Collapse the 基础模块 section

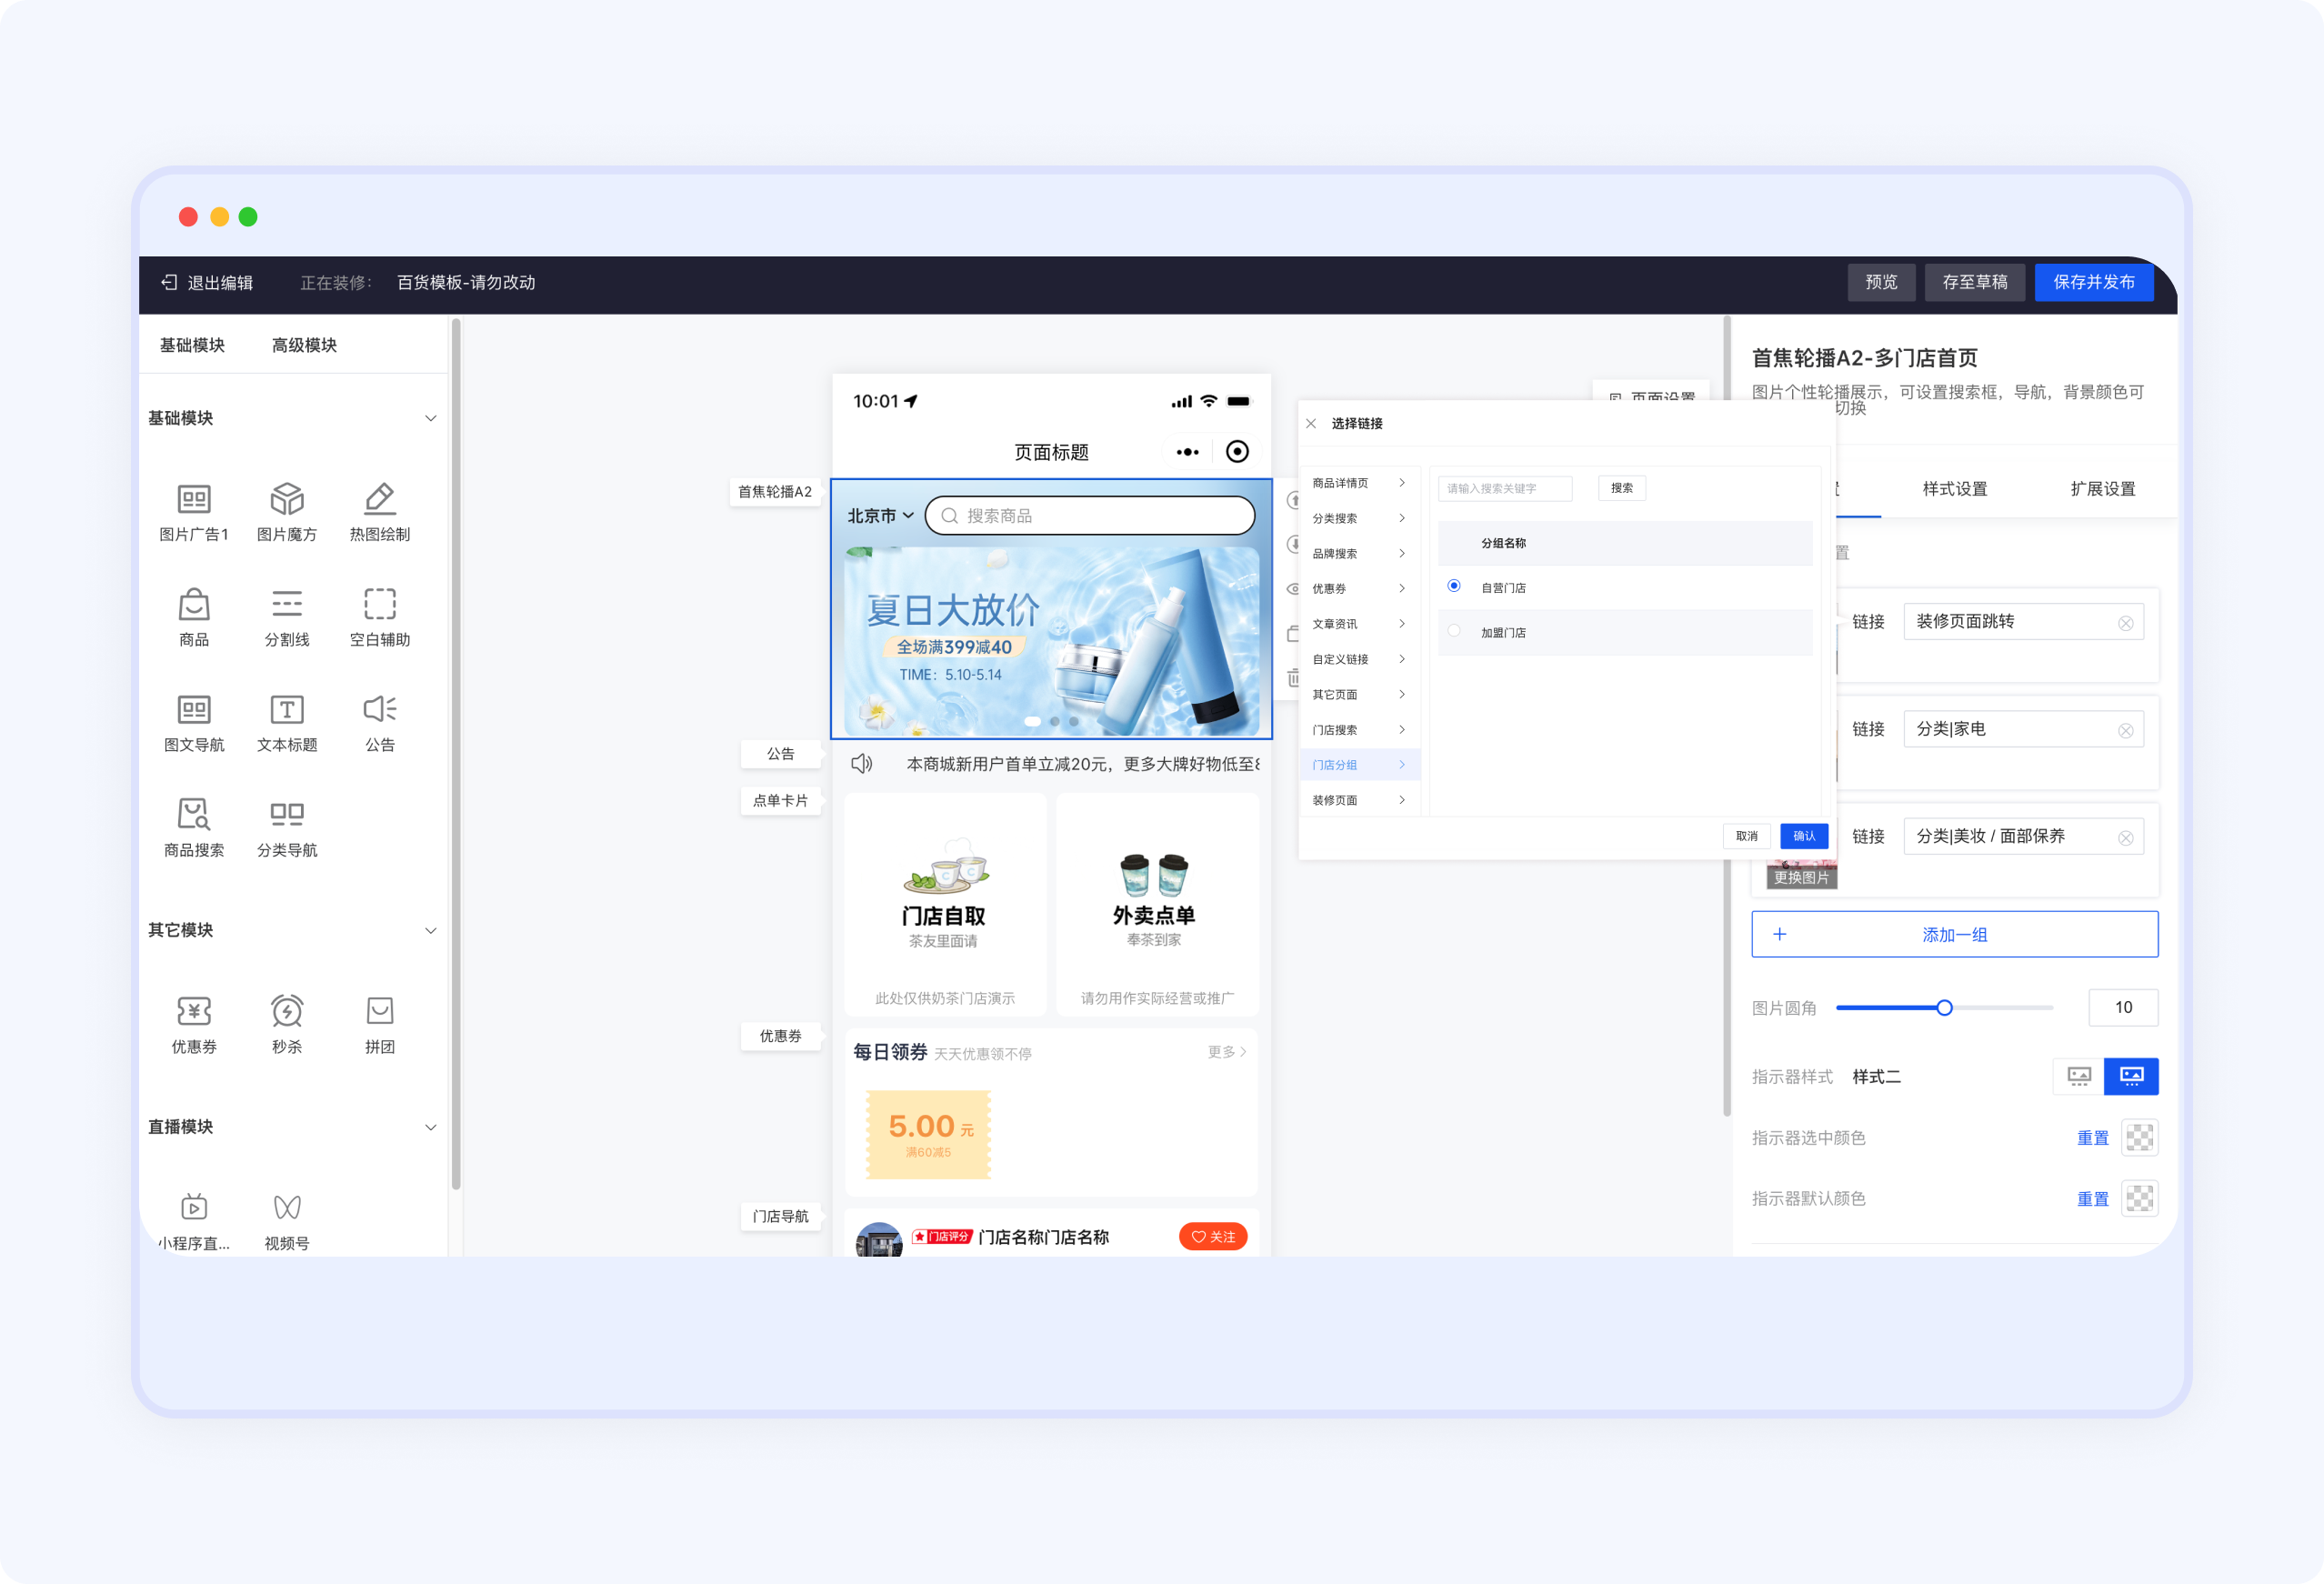(x=431, y=418)
